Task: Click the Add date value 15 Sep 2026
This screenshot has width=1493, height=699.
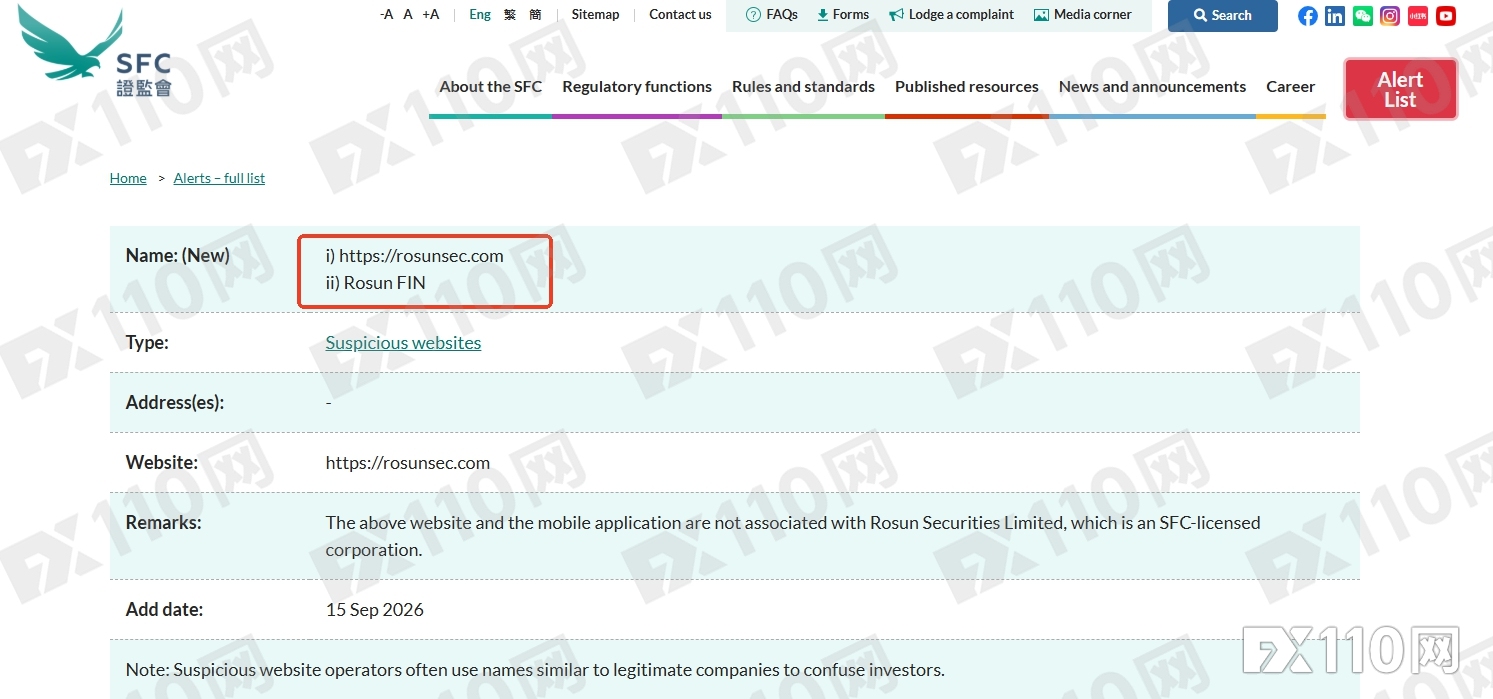Action: [x=375, y=609]
